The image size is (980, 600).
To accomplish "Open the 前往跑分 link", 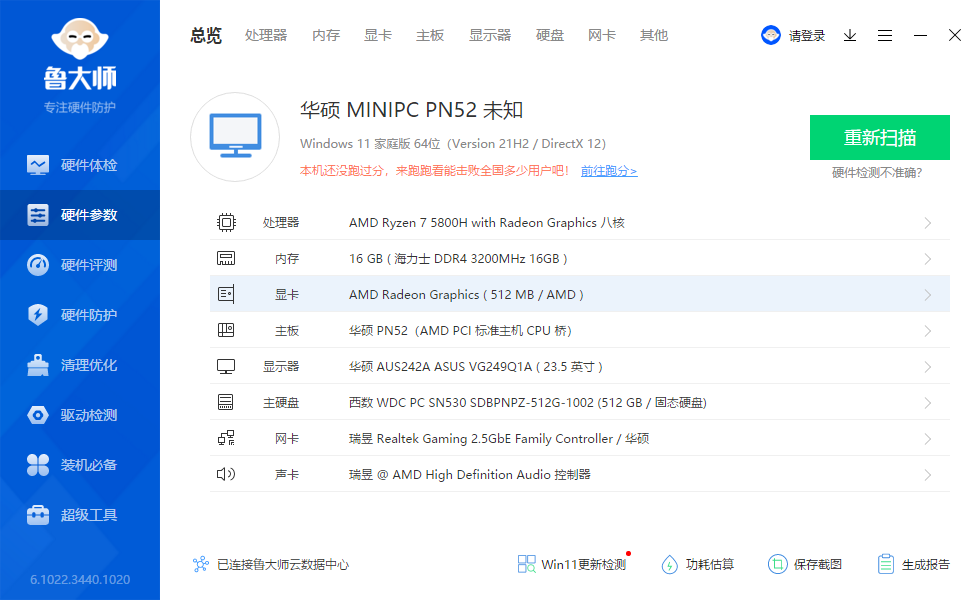I will coord(607,171).
